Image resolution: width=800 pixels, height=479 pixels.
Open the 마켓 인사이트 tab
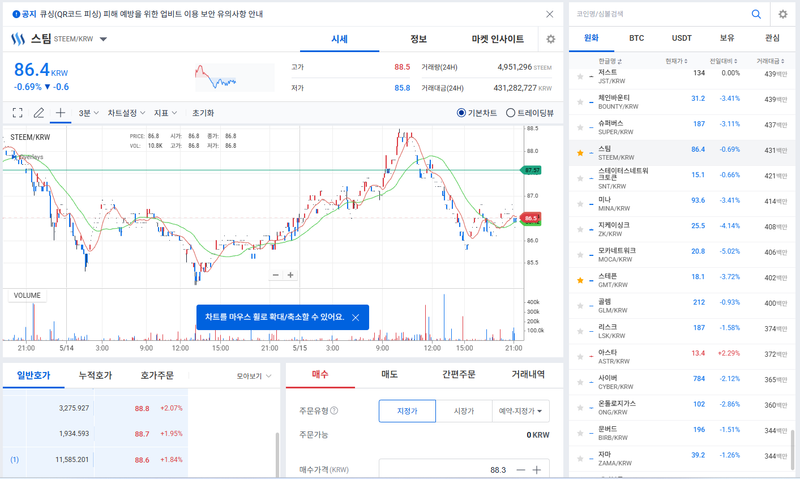click(x=497, y=39)
